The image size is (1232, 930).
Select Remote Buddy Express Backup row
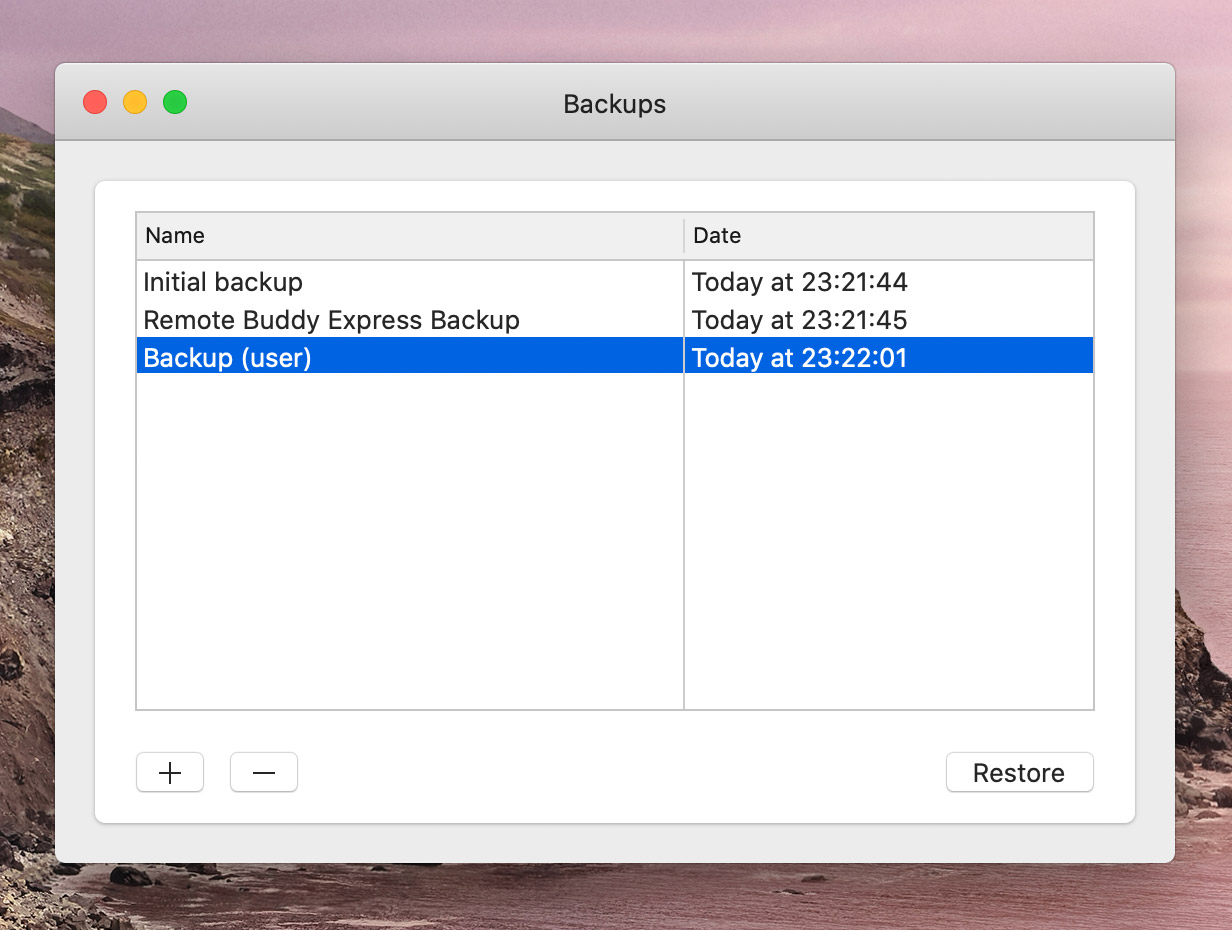tap(615, 320)
